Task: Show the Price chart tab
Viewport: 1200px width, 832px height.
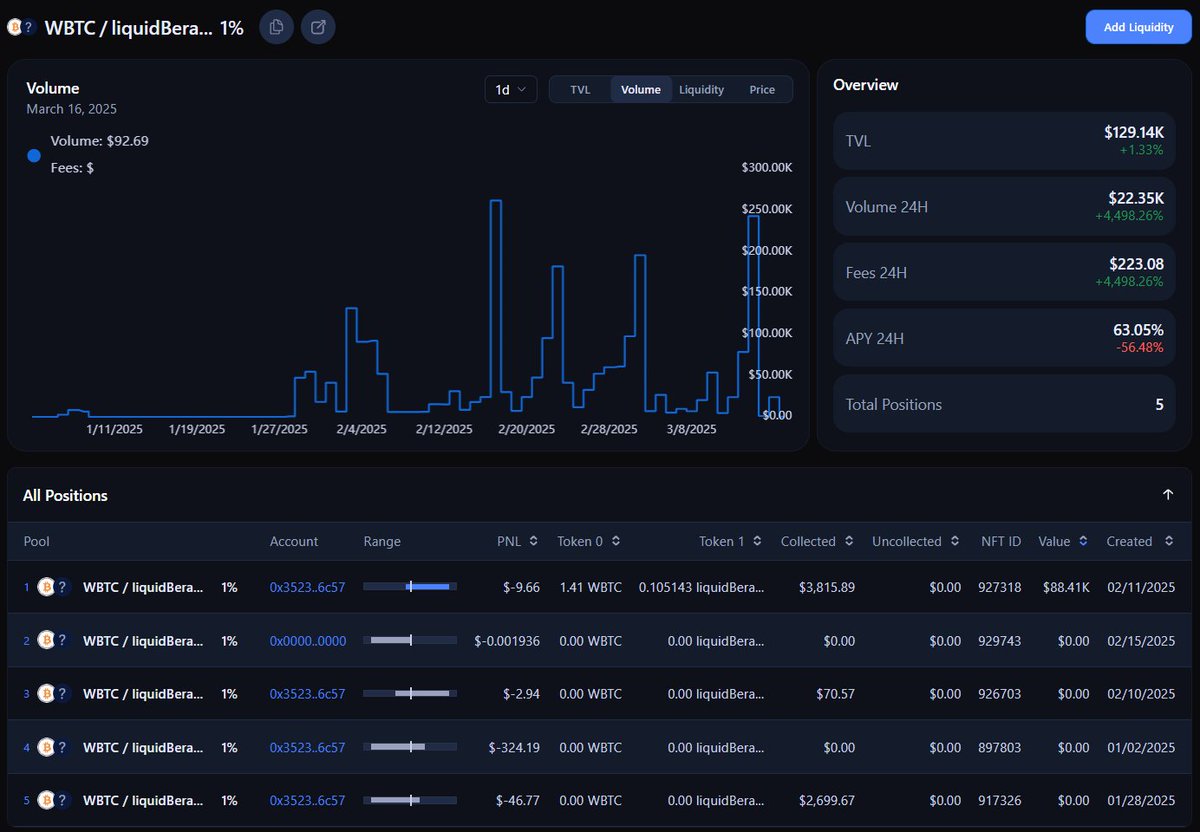Action: click(x=762, y=89)
